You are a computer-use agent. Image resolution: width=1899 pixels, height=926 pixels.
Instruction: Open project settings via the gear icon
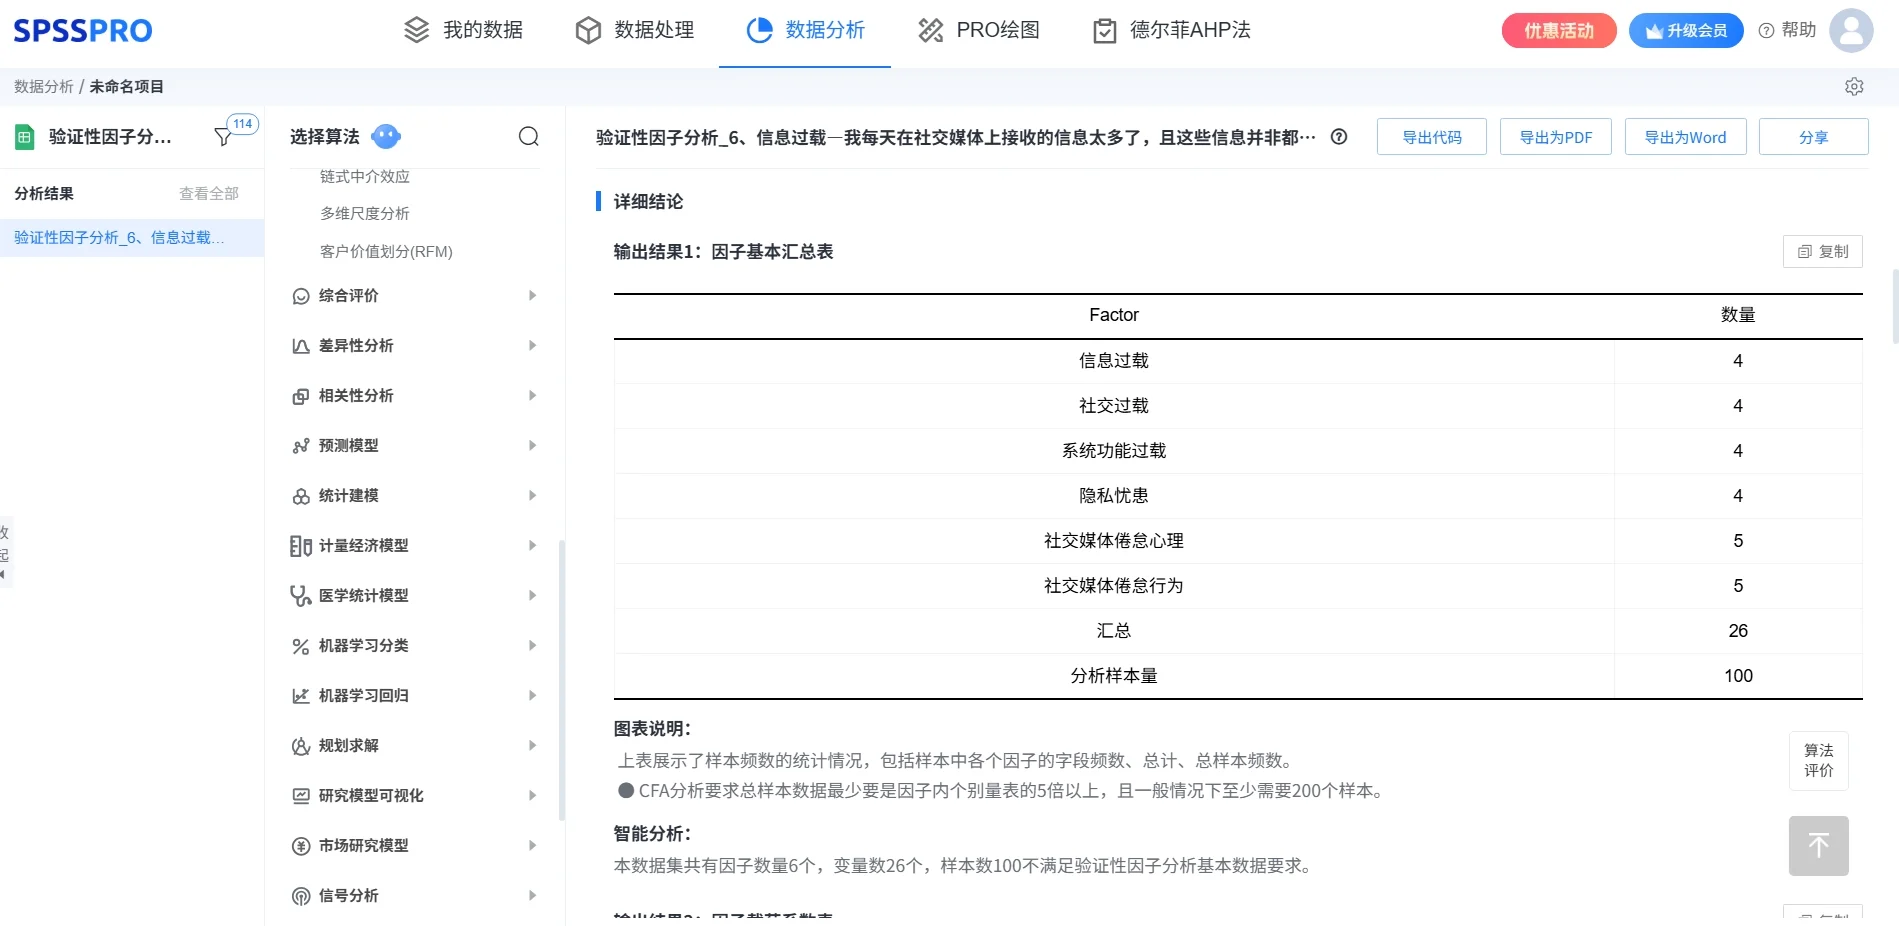pos(1855,87)
